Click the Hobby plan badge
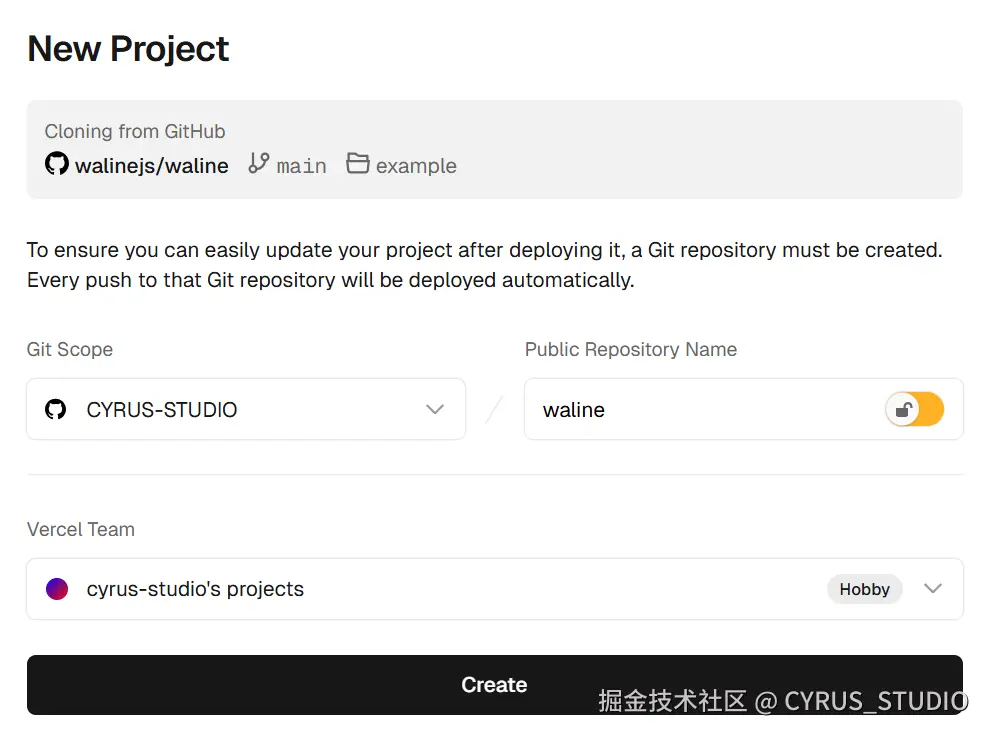 [x=864, y=589]
